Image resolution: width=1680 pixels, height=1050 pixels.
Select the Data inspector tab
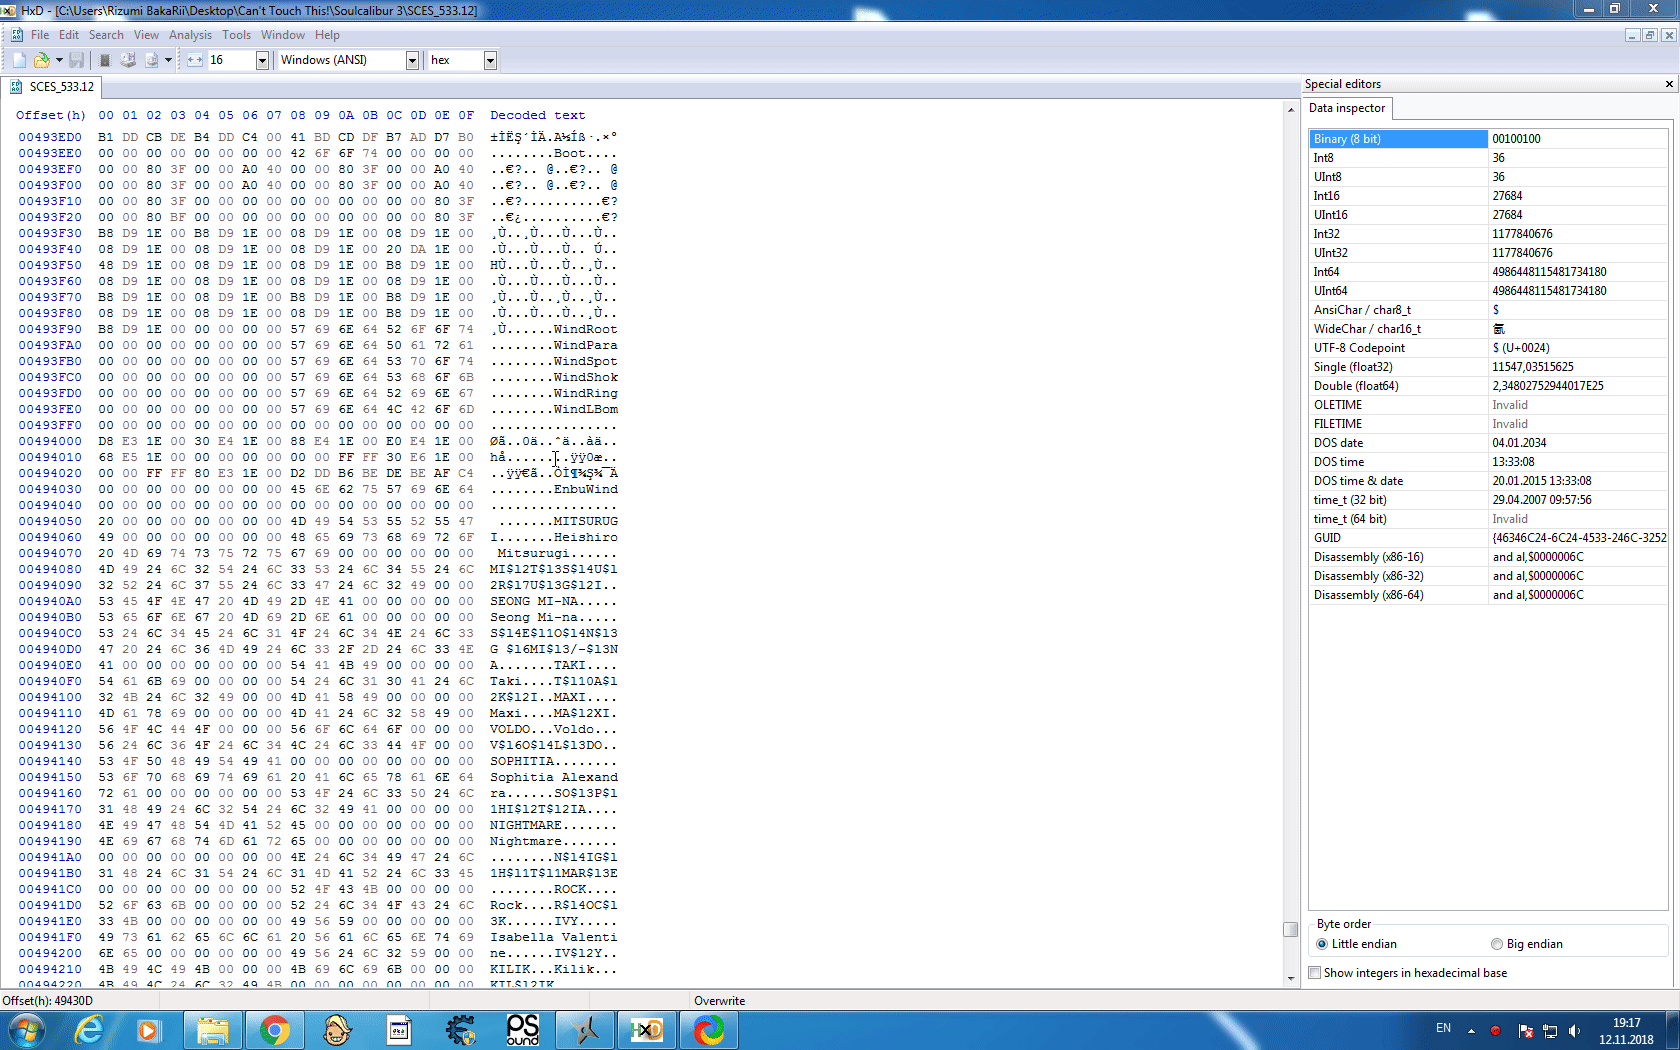click(x=1347, y=108)
